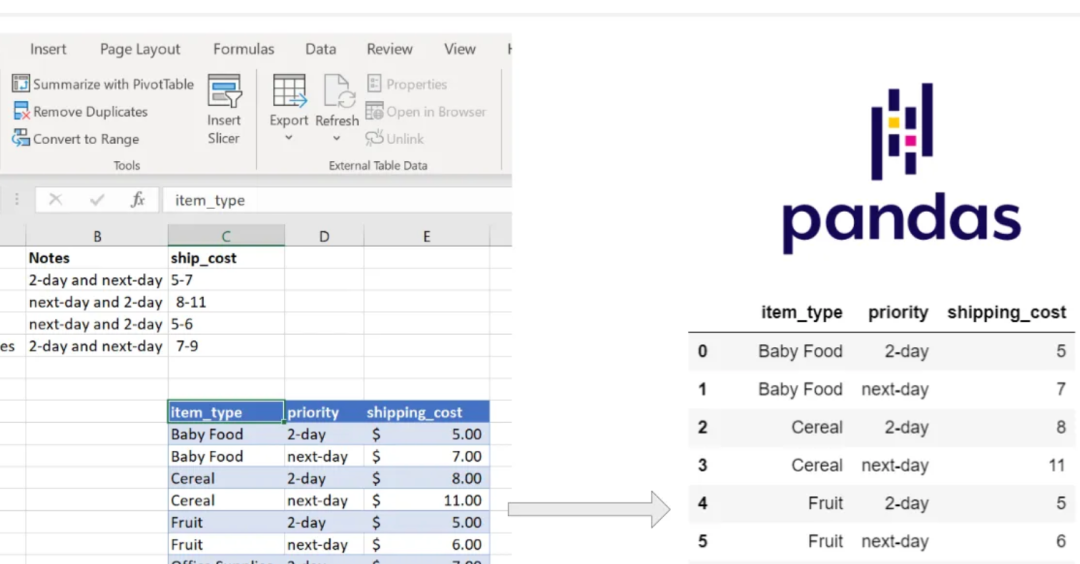
Task: Click pandas row index 3
Action: tap(702, 466)
